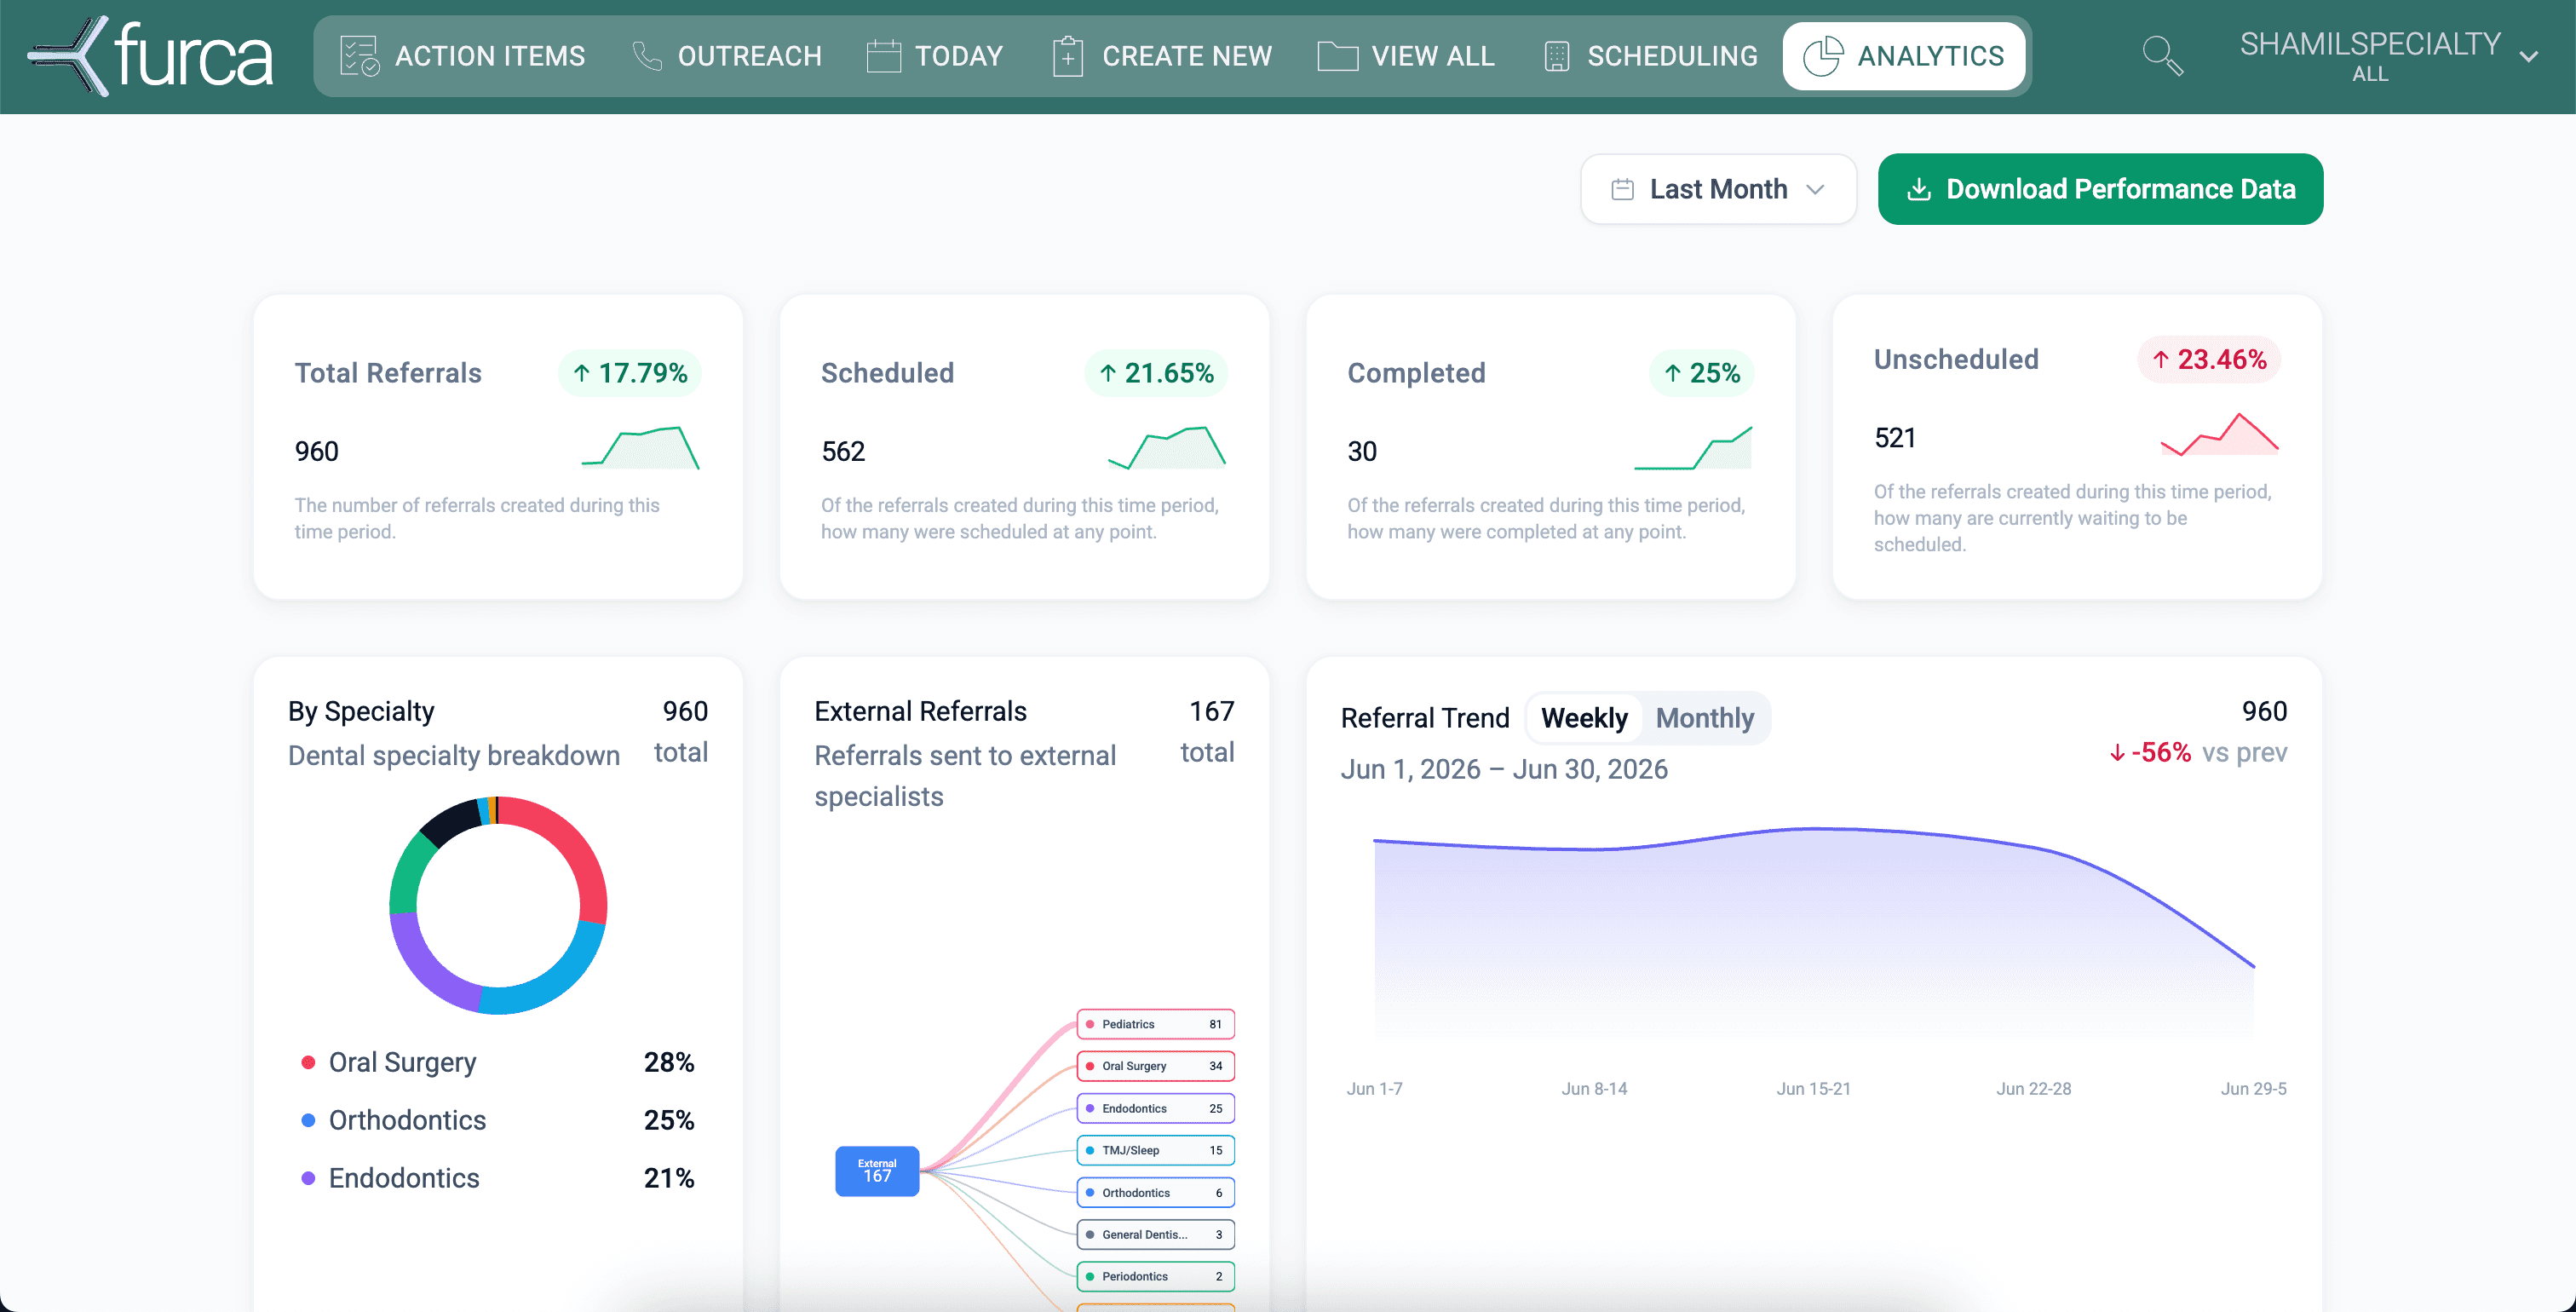Click the Pediatrics 81 referral node
Viewport: 2576px width, 1312px height.
click(1155, 1024)
